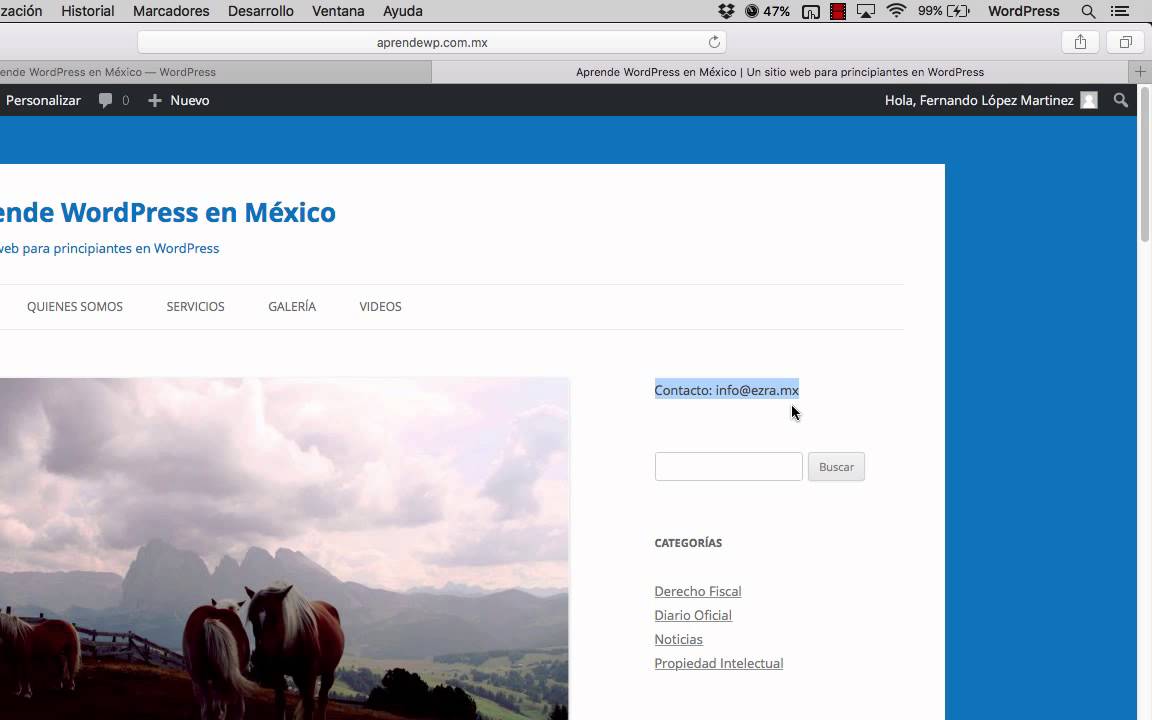Open the Desarrollo menu
1152x720 pixels.
pyautogui.click(x=261, y=11)
